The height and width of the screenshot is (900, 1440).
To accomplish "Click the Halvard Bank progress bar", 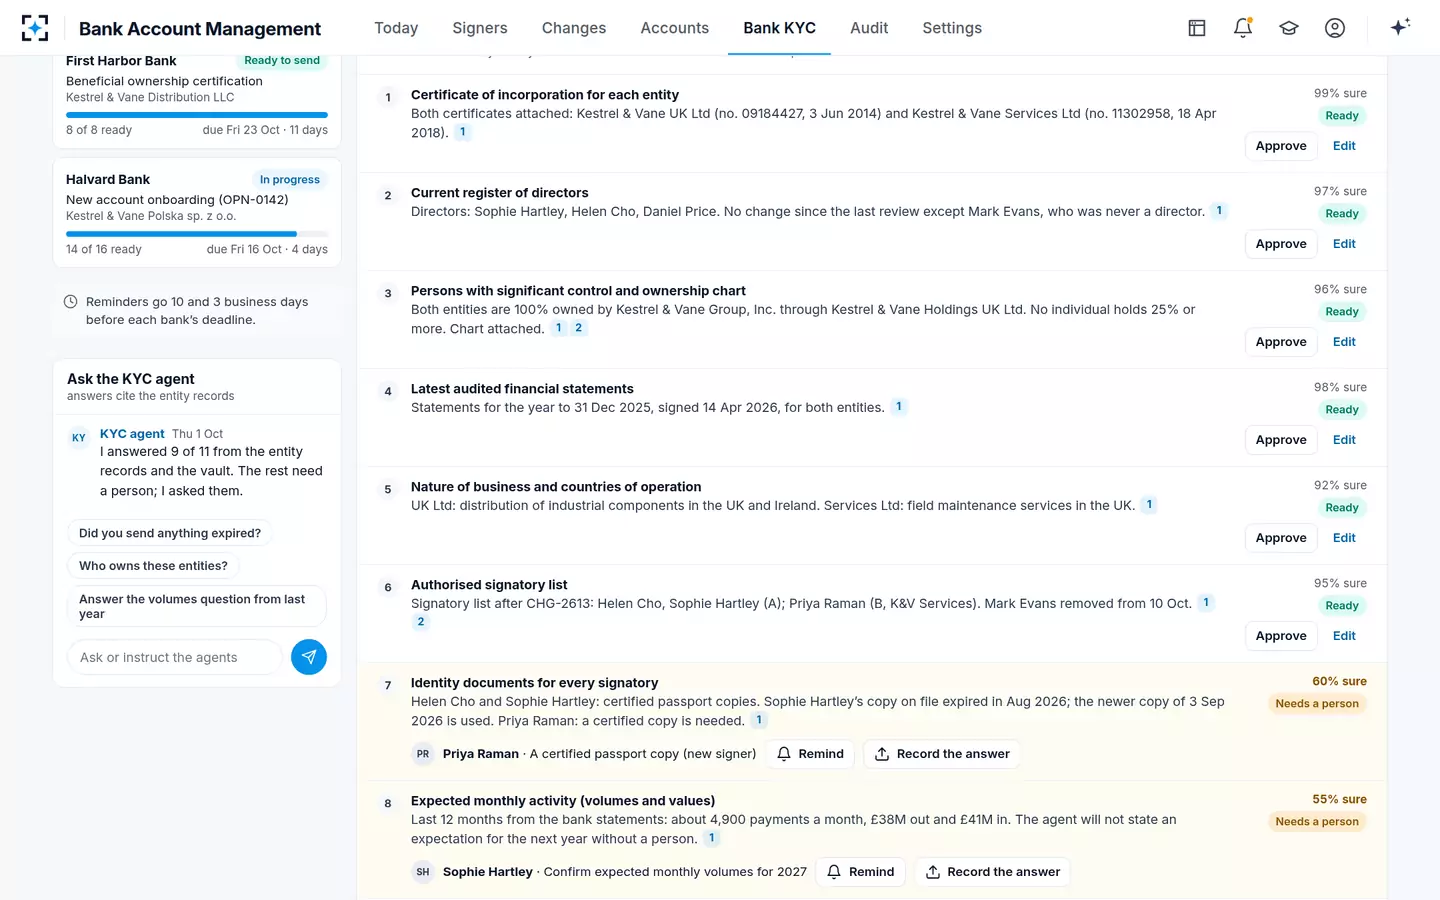I will (197, 234).
